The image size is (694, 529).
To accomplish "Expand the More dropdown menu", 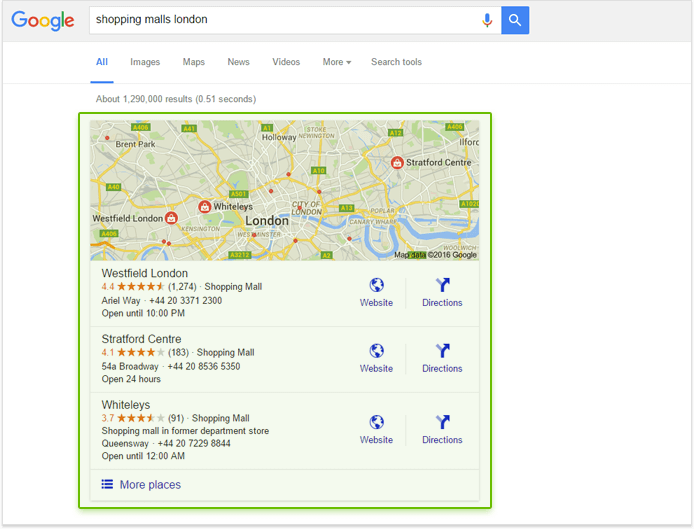I will point(337,62).
